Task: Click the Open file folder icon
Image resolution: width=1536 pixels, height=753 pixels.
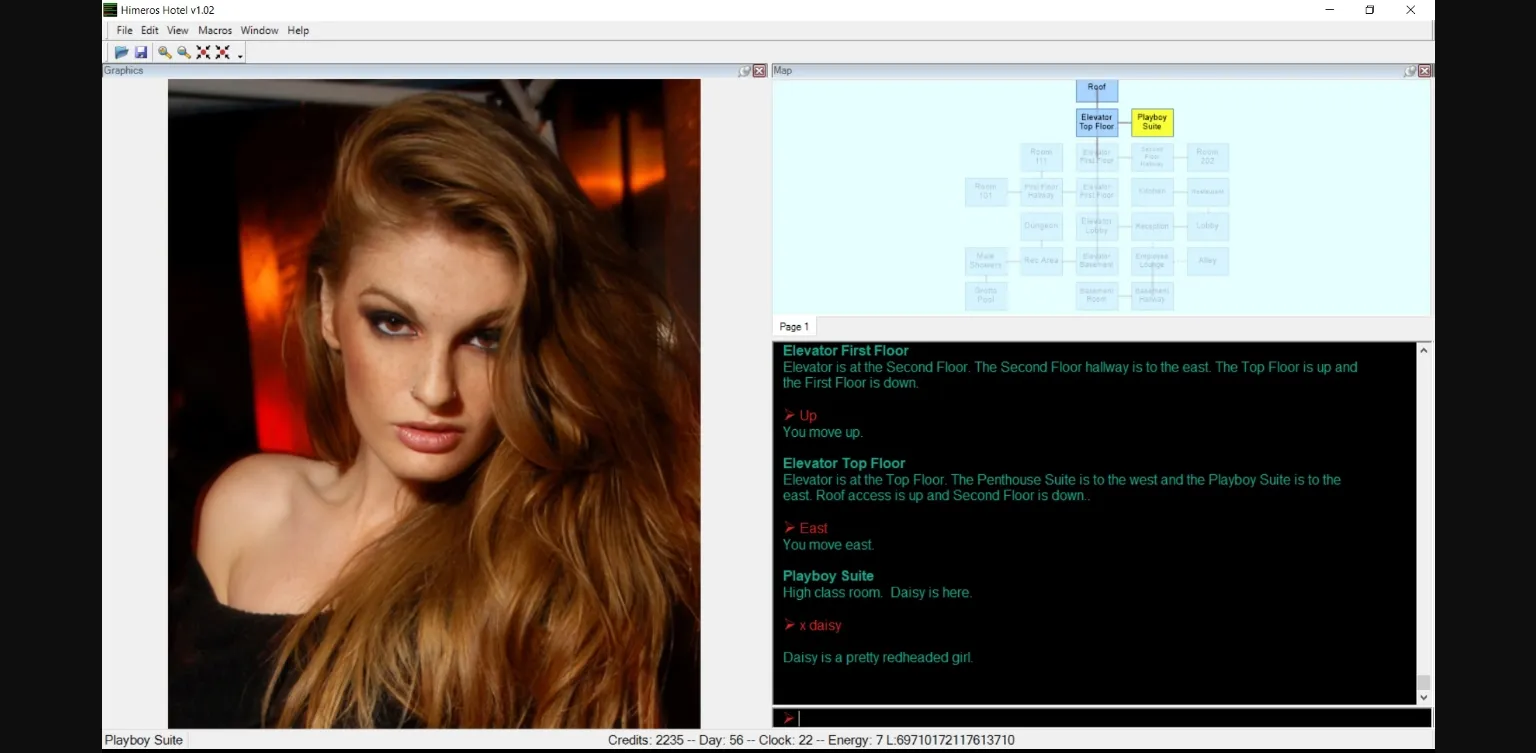Action: coord(121,52)
